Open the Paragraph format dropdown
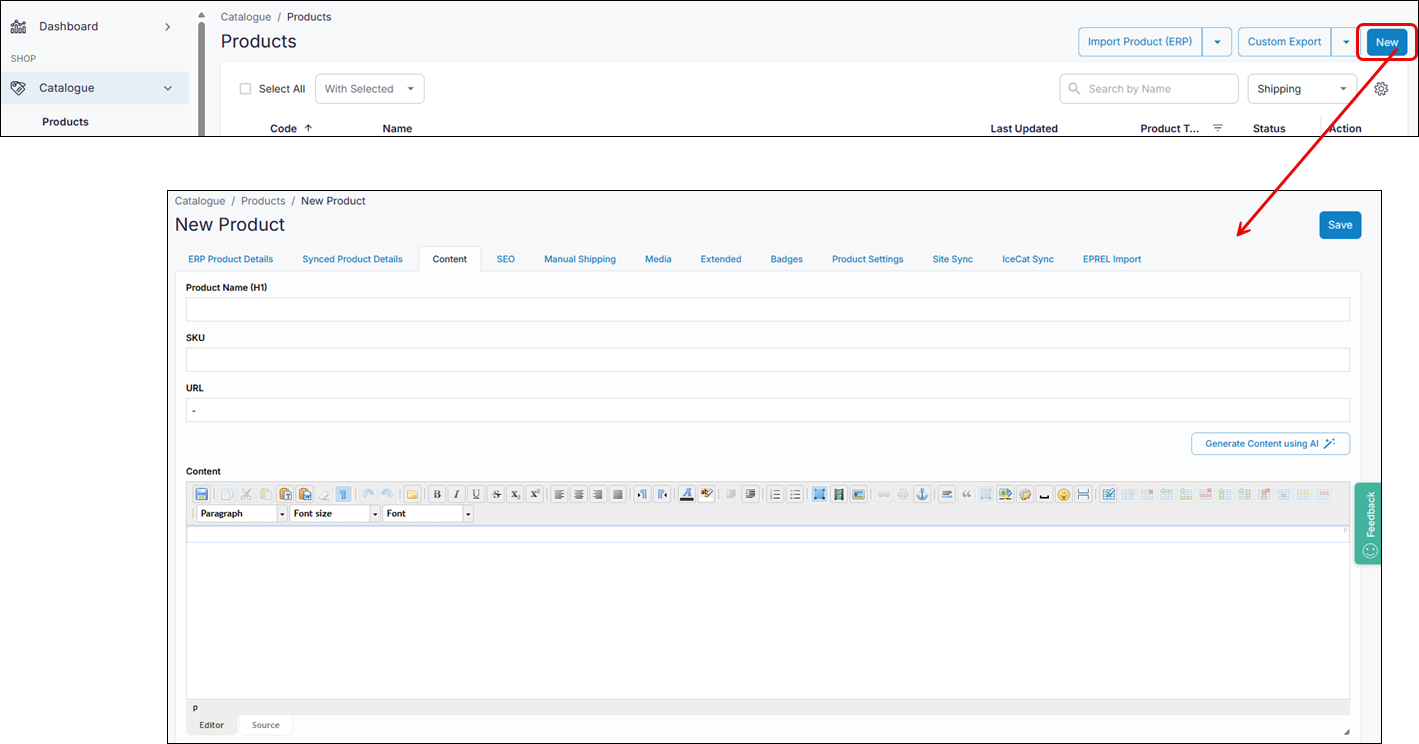 [242, 513]
